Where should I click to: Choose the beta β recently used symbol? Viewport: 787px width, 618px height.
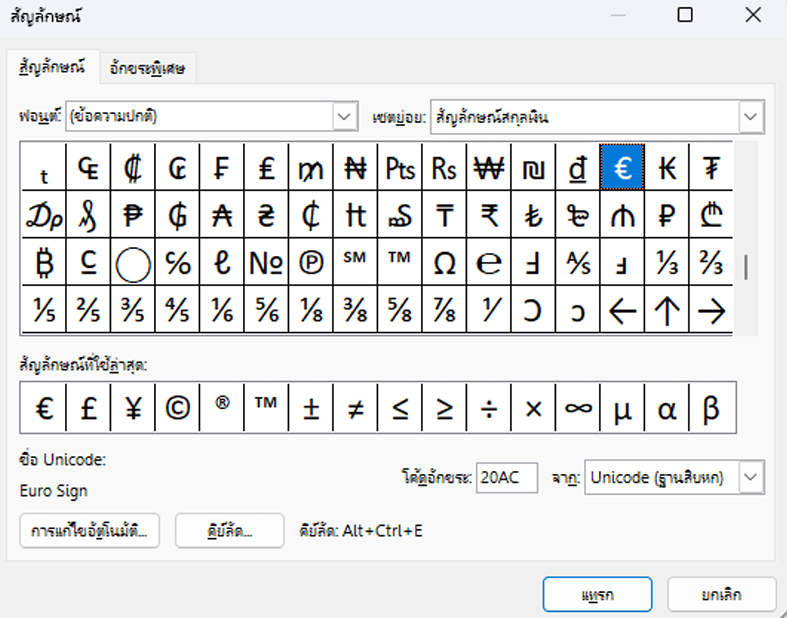[711, 408]
